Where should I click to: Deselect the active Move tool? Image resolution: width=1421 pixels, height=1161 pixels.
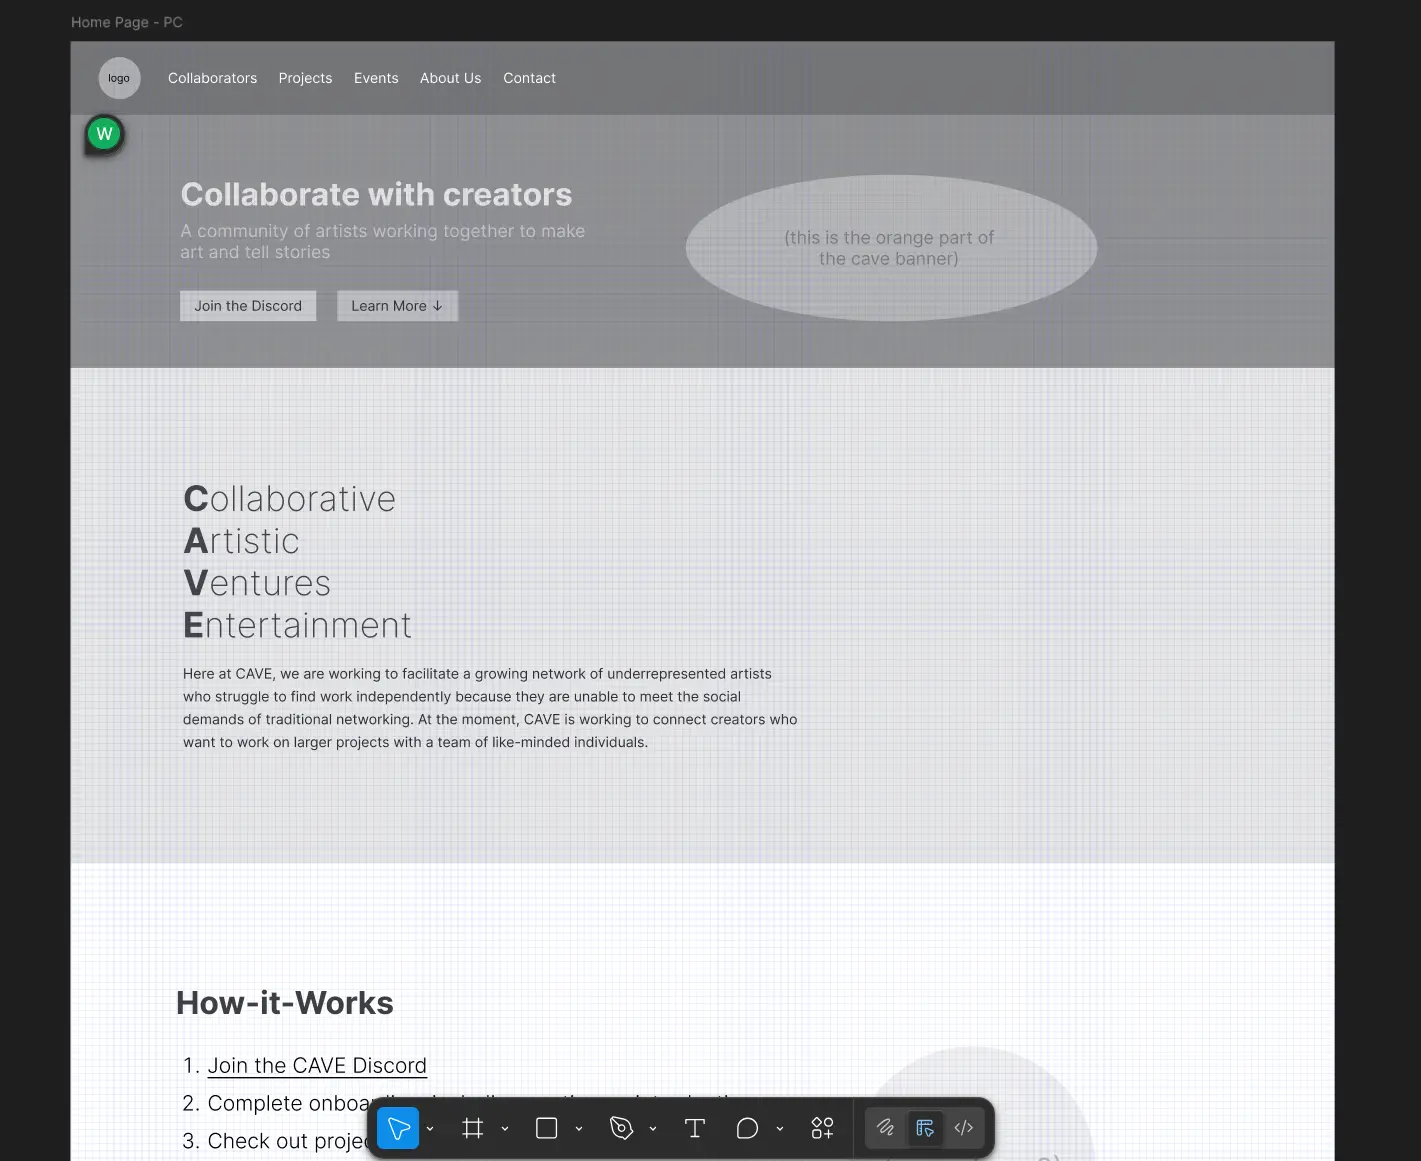click(398, 1128)
